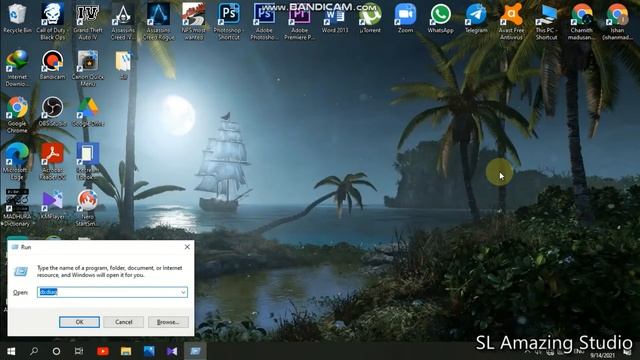The image size is (640, 360).
Task: Expand the Run dialog Open dropdown arrow
Action: [x=183, y=292]
